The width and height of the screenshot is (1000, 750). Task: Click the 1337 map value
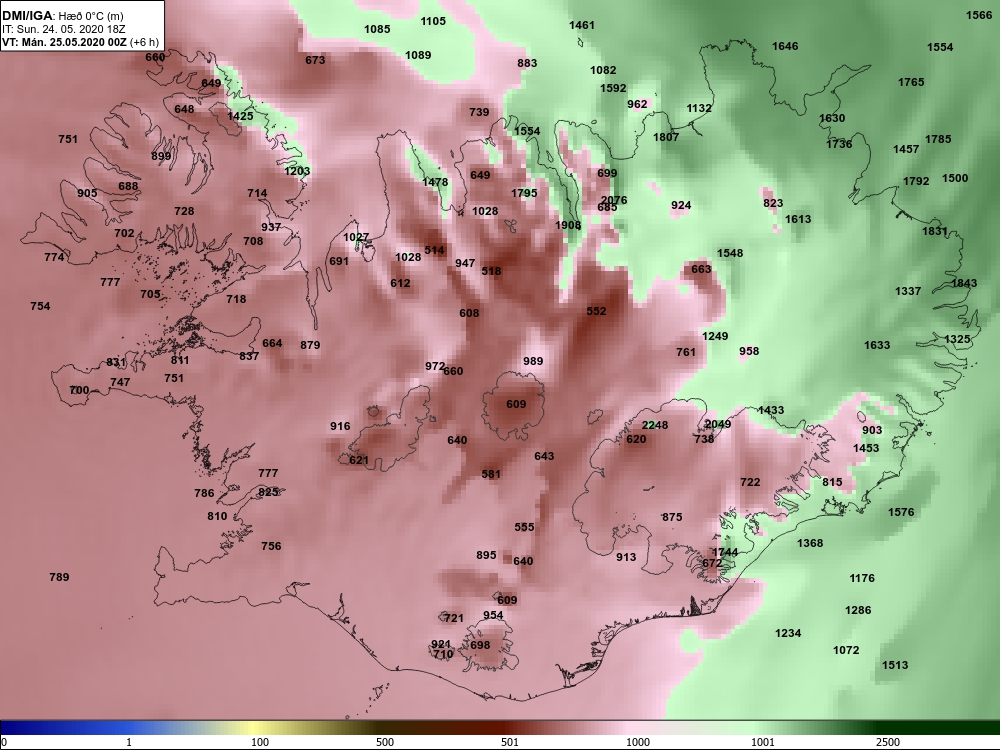coord(908,291)
